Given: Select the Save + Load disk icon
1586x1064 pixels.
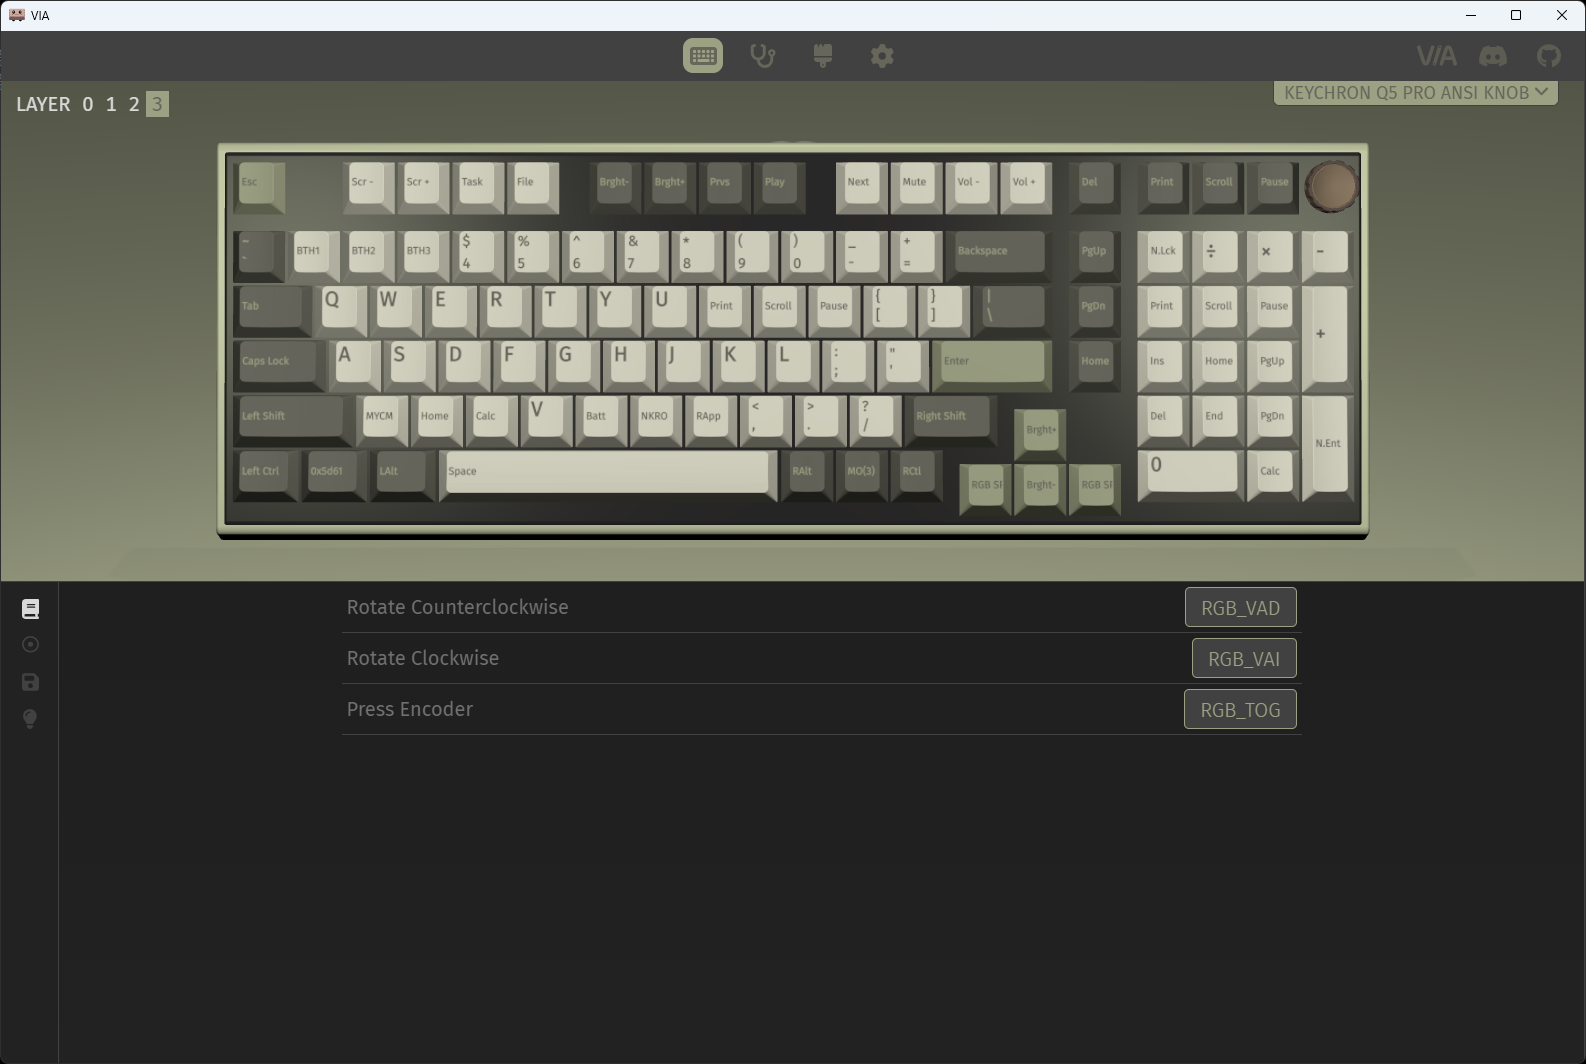Looking at the screenshot, I should (30, 682).
